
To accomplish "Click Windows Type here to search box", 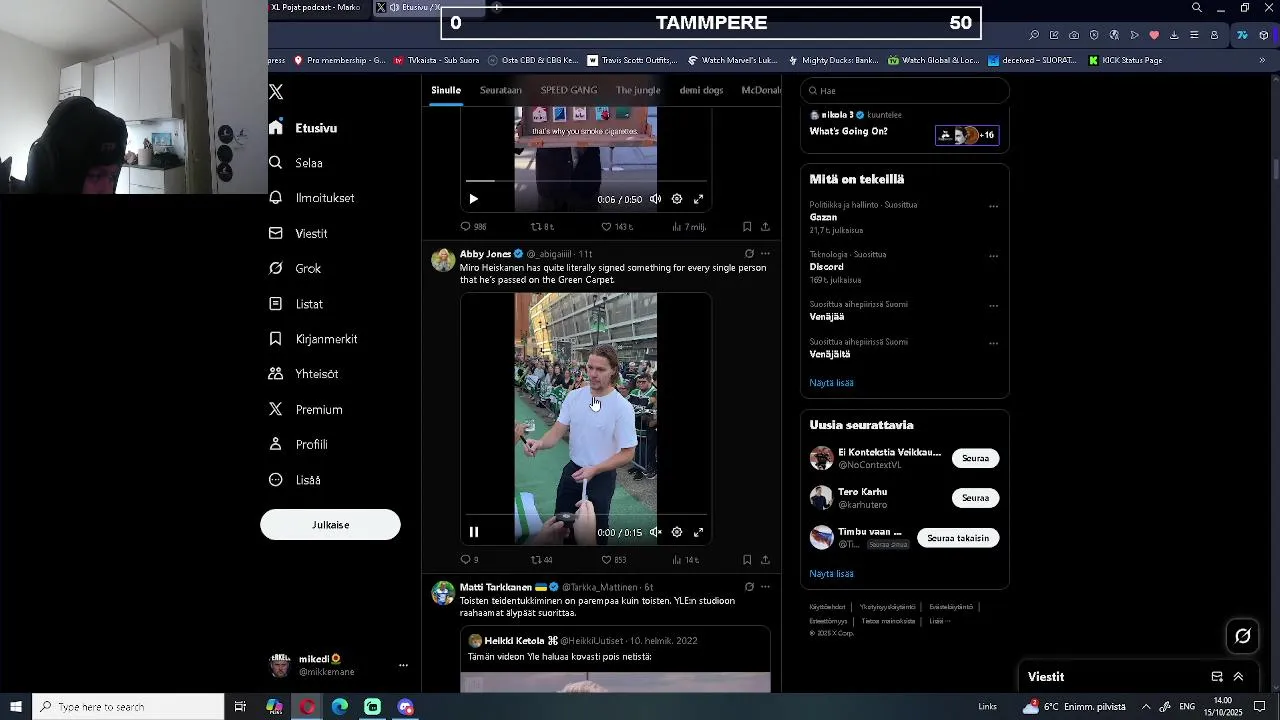I will tap(128, 707).
